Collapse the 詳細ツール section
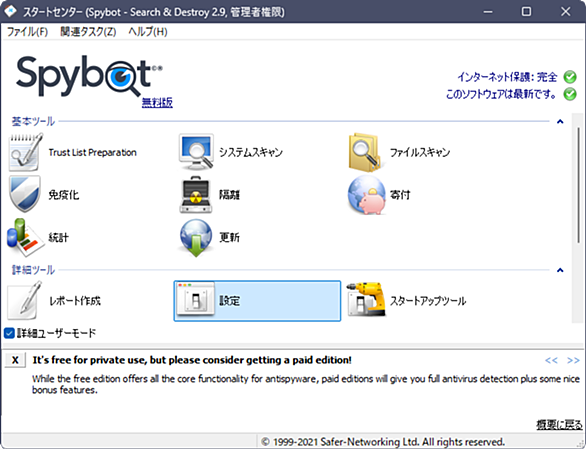This screenshot has width=586, height=449. tap(560, 270)
